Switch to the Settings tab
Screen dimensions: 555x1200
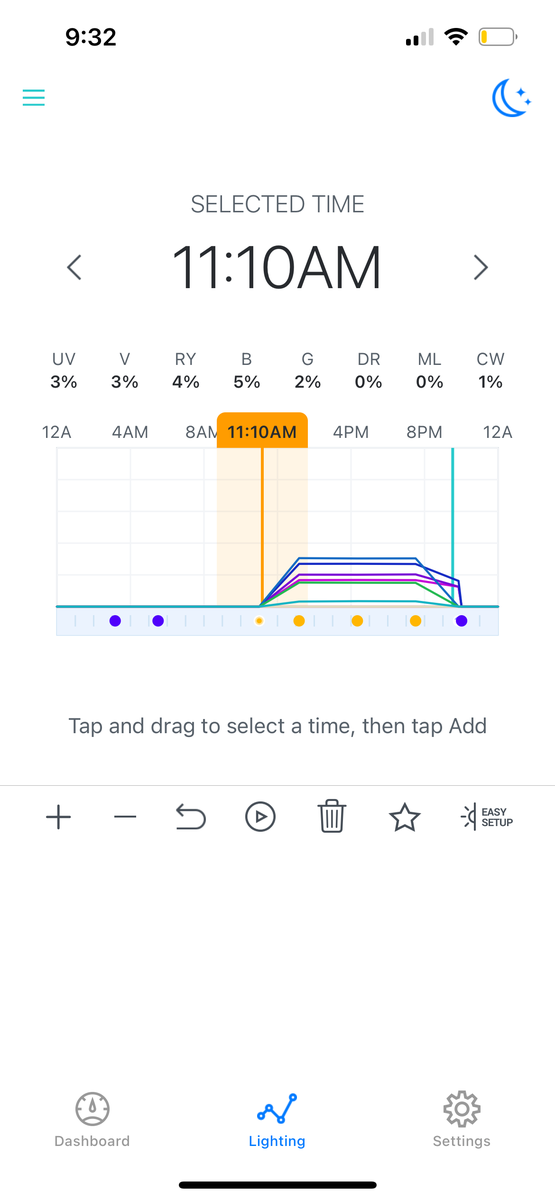[461, 1120]
